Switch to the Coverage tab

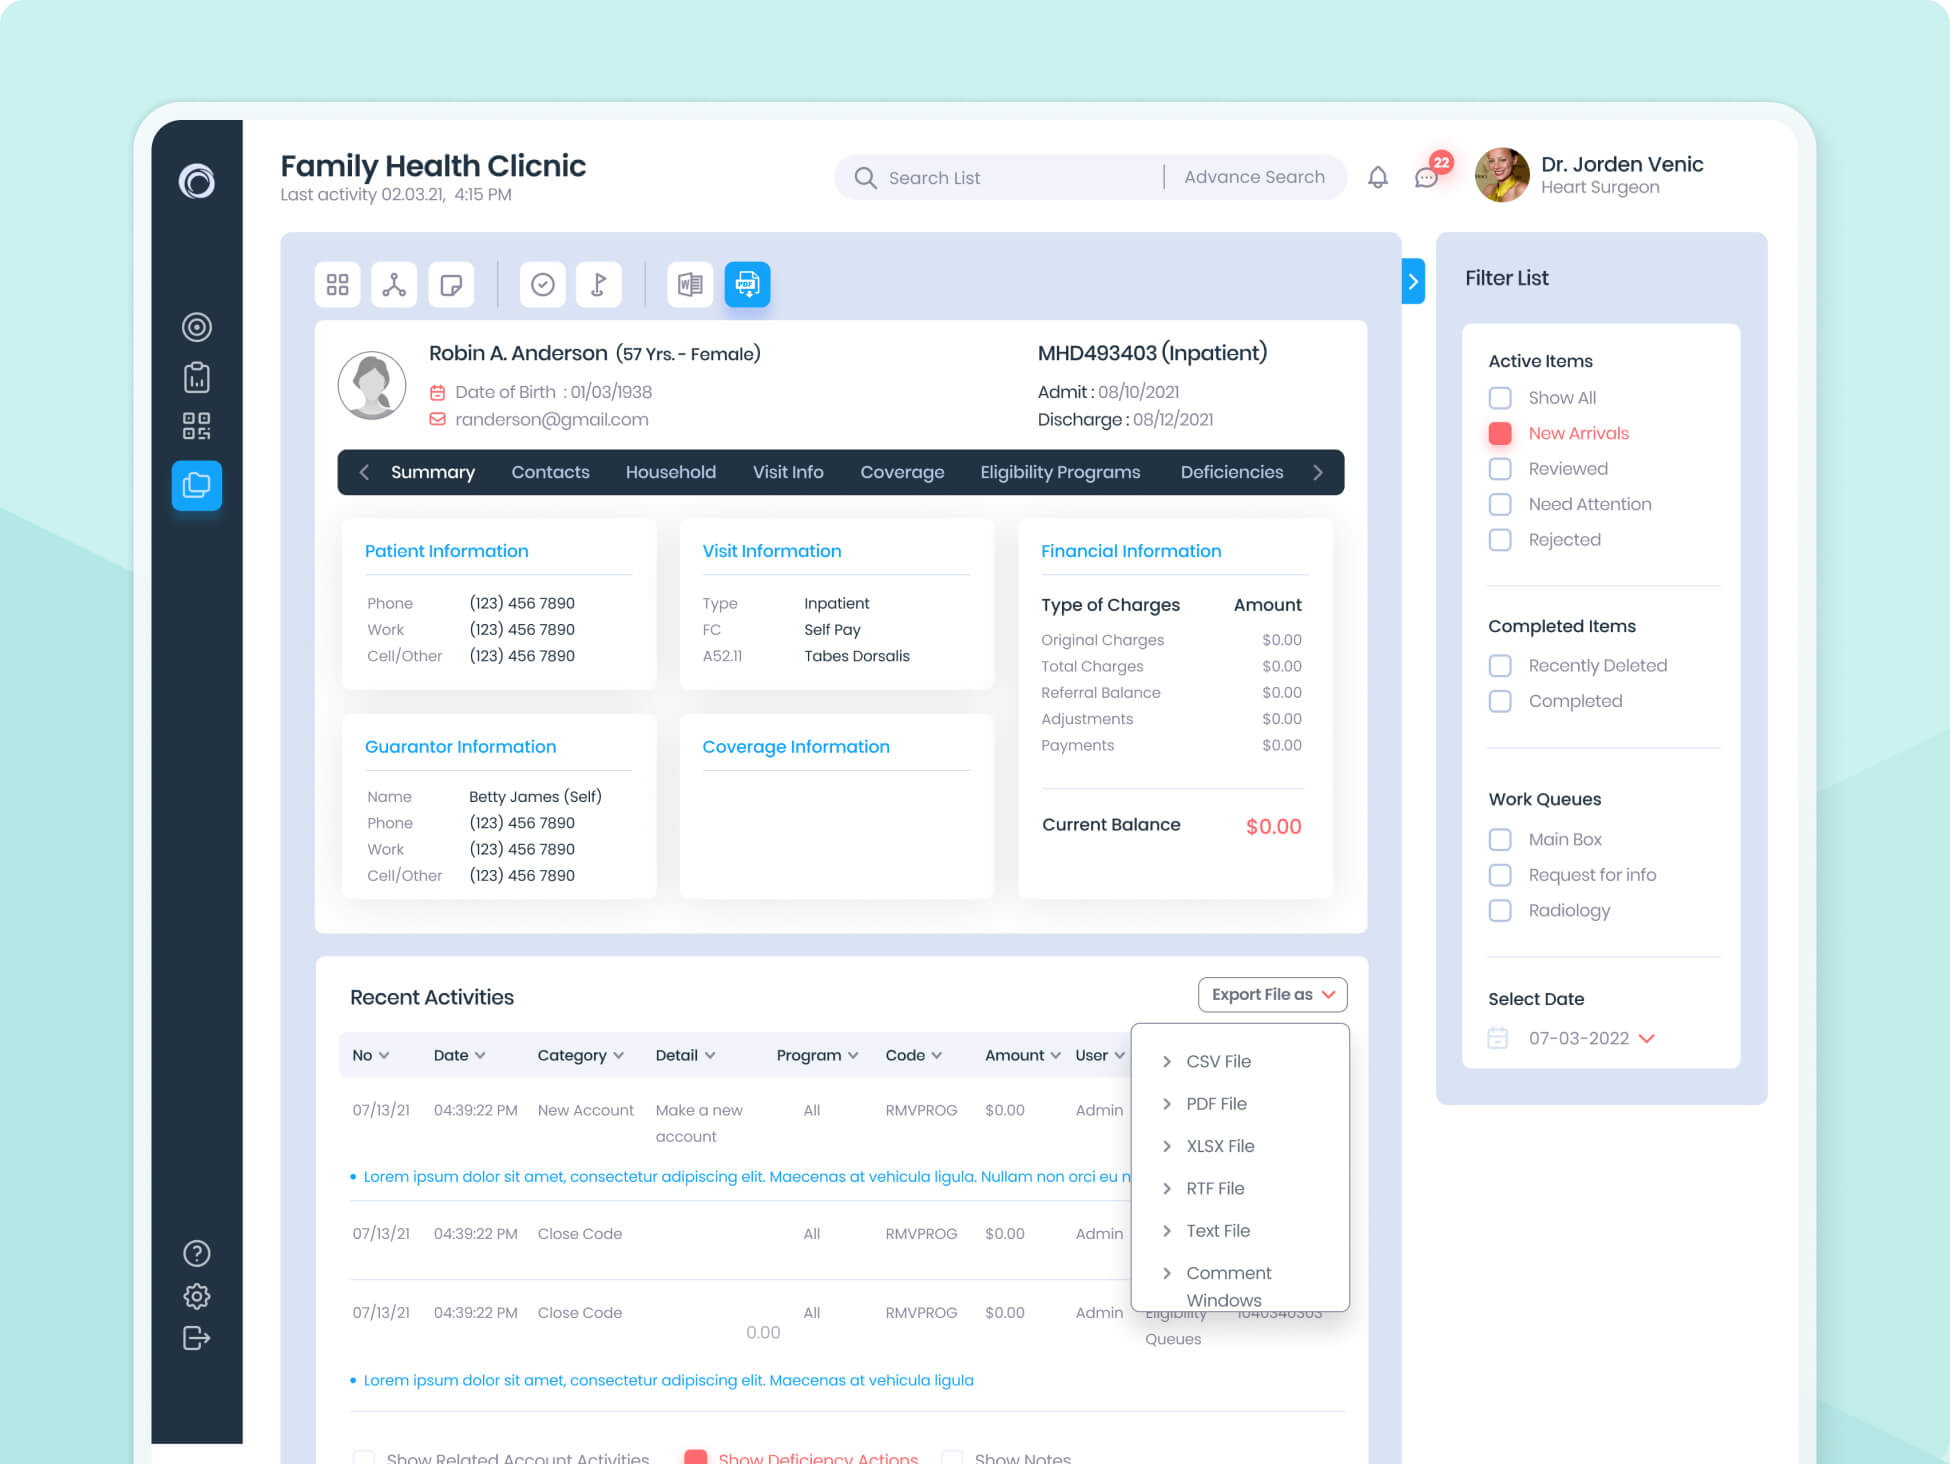[901, 472]
